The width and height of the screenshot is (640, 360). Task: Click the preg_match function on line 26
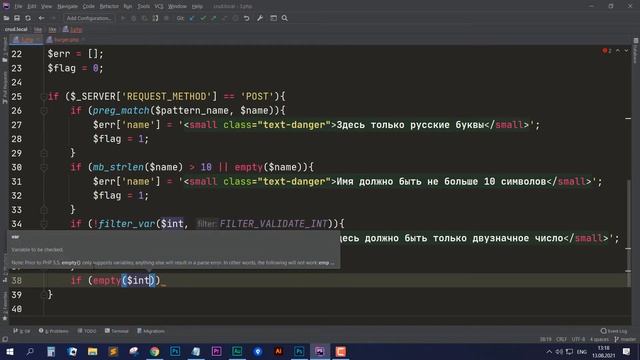(121, 111)
